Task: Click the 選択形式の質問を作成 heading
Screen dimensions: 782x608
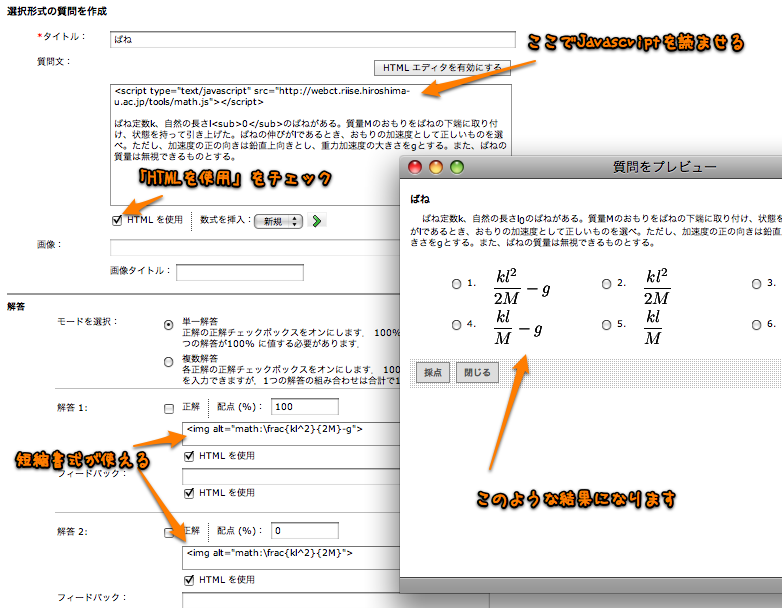Action: (57, 11)
